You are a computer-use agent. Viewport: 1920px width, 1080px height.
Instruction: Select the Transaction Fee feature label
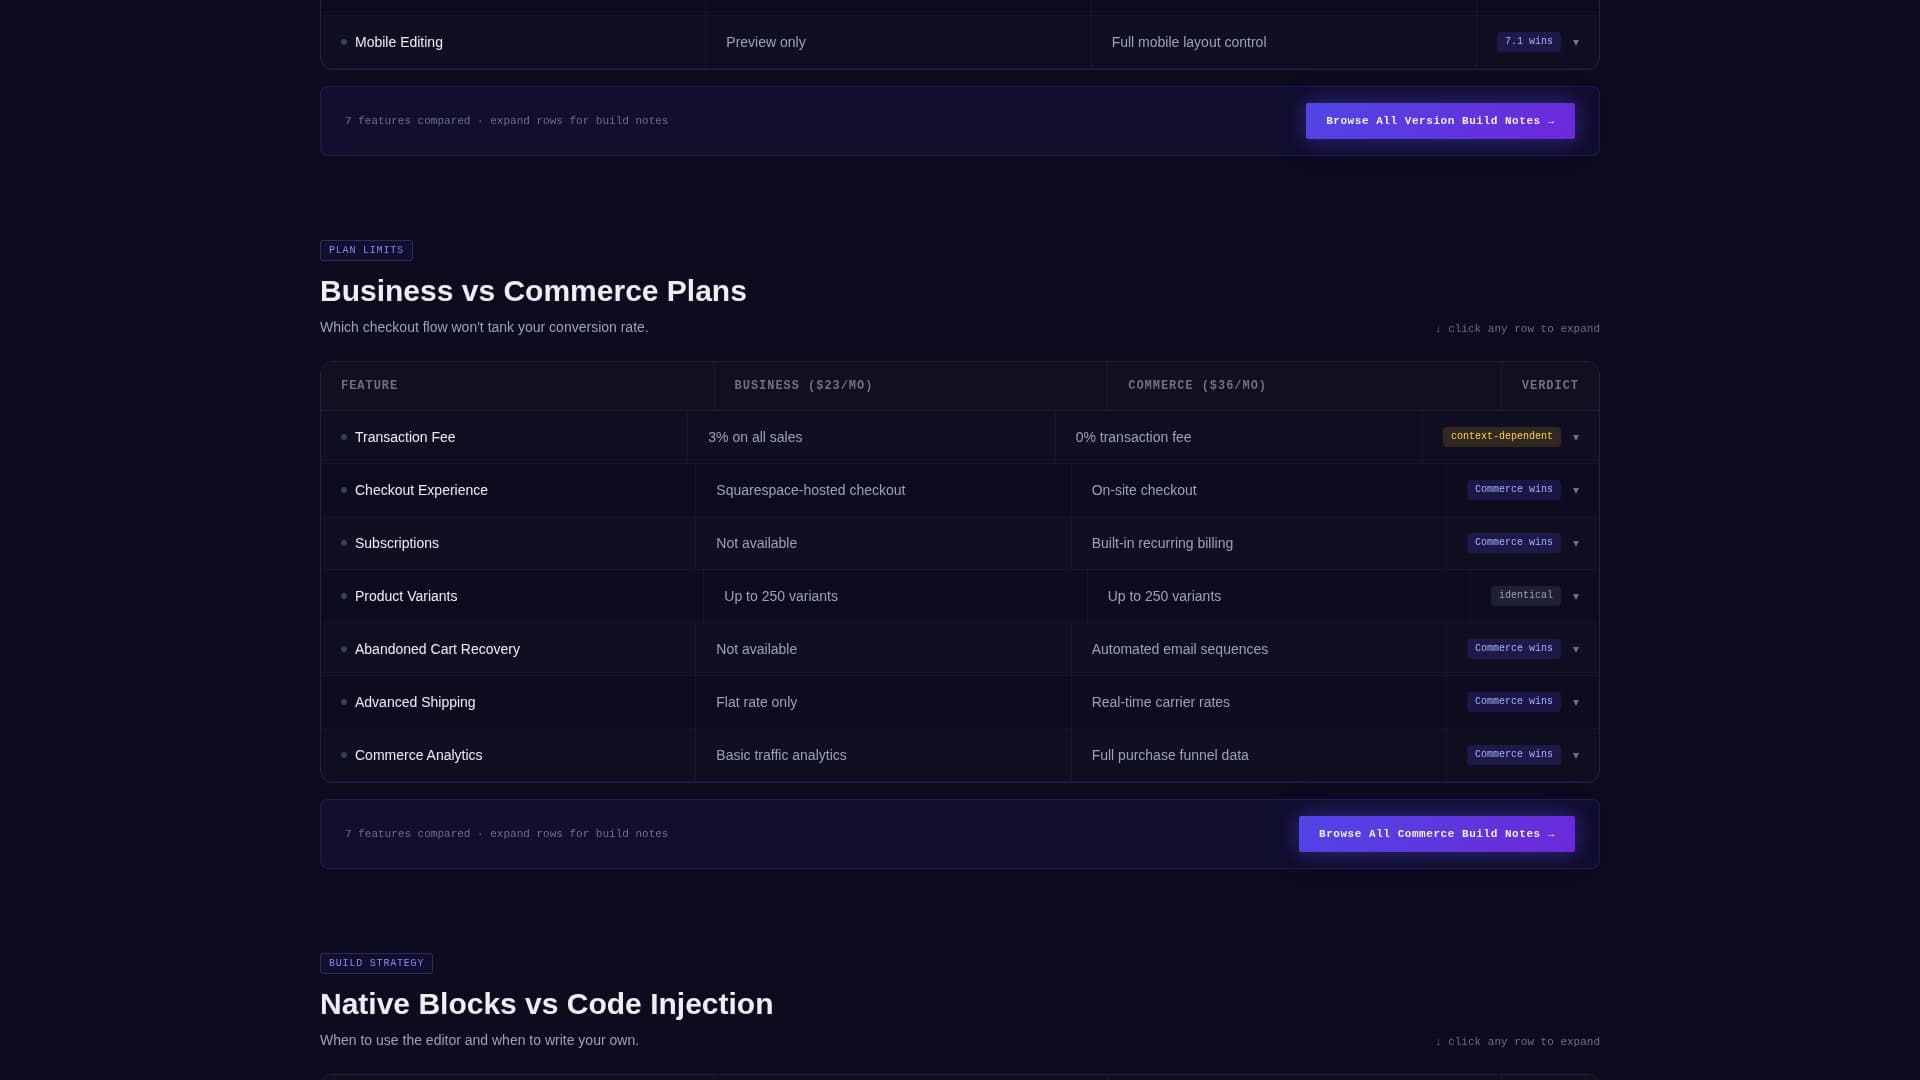(x=405, y=437)
